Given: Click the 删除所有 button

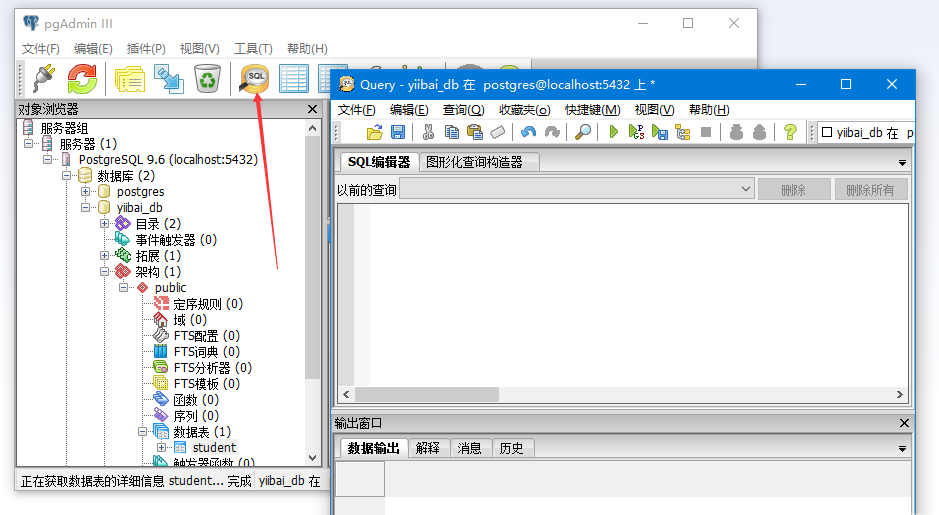Looking at the screenshot, I should (870, 190).
